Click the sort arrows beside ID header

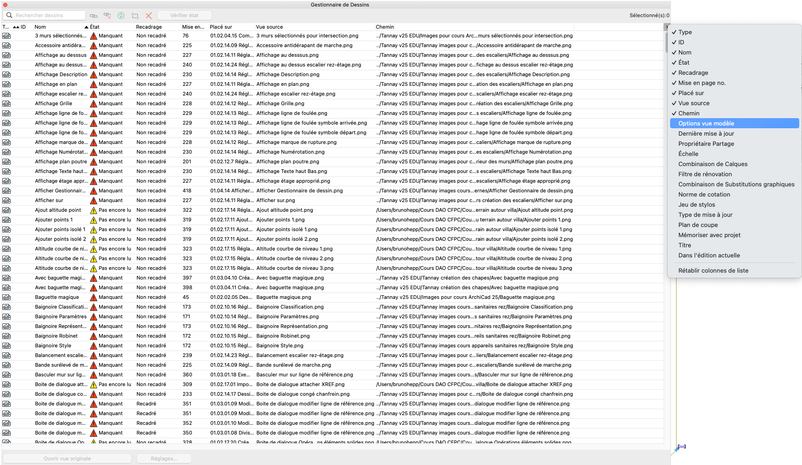pos(16,27)
